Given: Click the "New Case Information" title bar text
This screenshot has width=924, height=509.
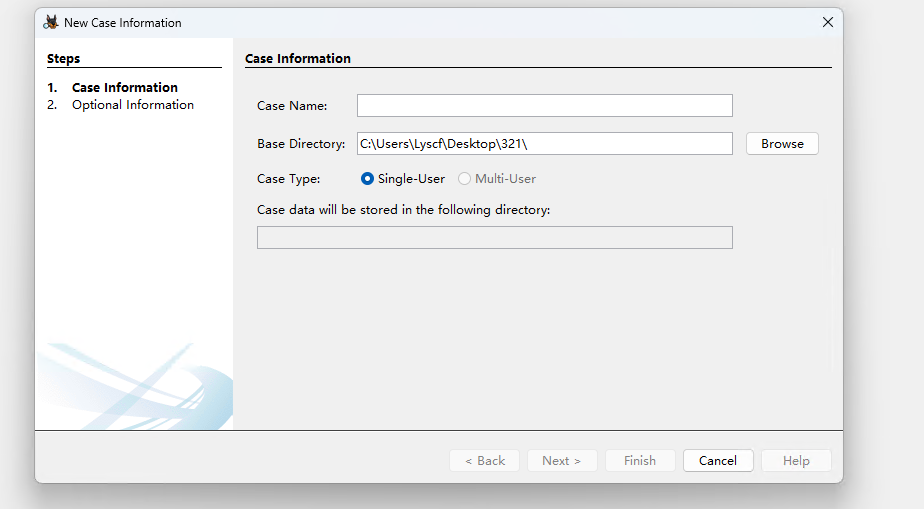Looking at the screenshot, I should tap(123, 23).
